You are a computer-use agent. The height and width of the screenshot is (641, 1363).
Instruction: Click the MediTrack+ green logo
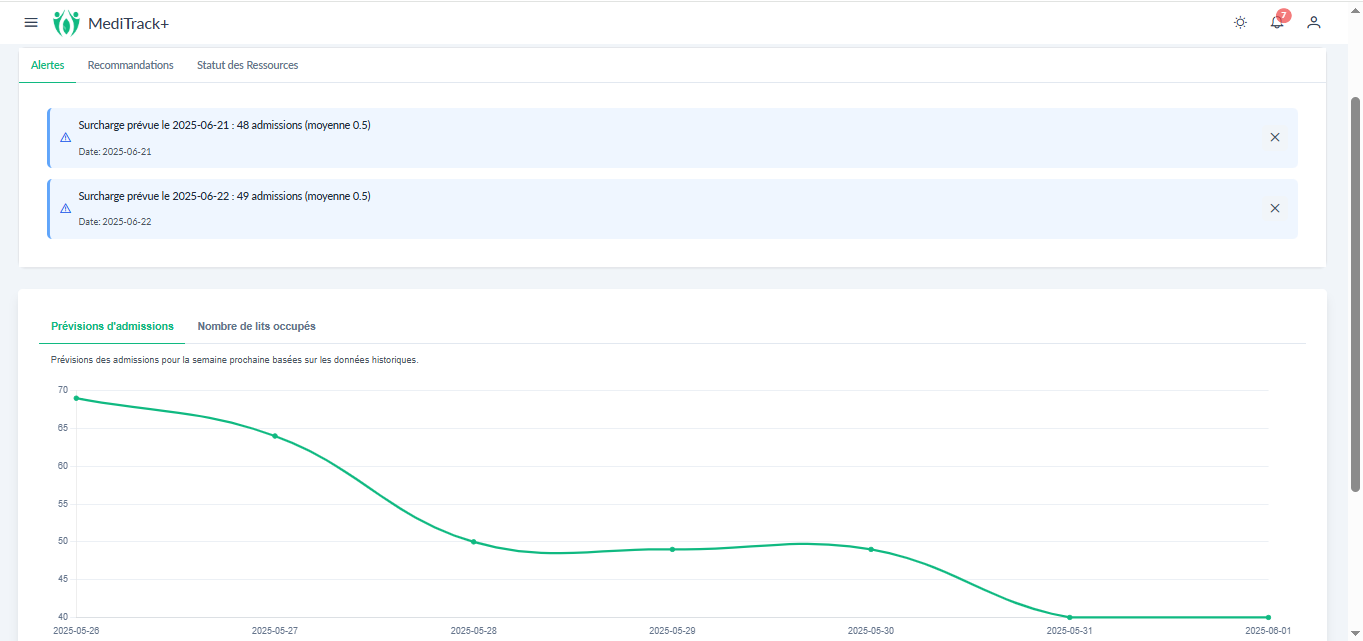[x=66, y=22]
